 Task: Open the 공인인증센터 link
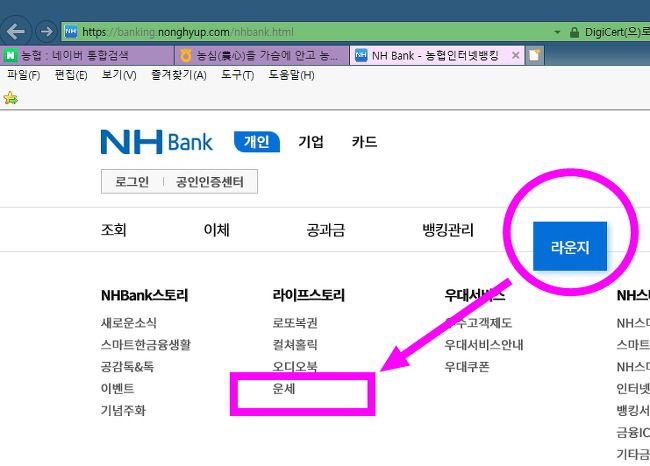click(x=210, y=182)
